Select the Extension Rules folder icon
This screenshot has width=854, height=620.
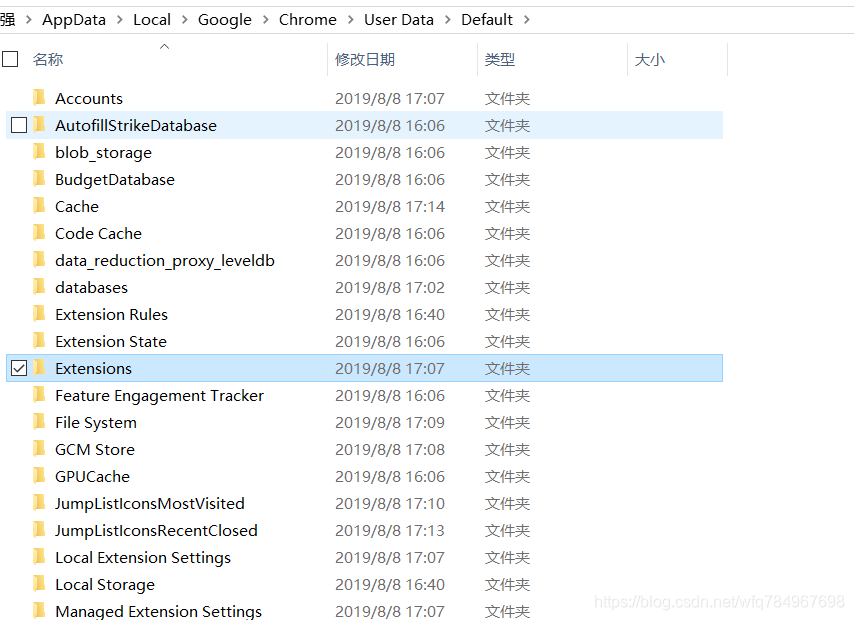39,314
